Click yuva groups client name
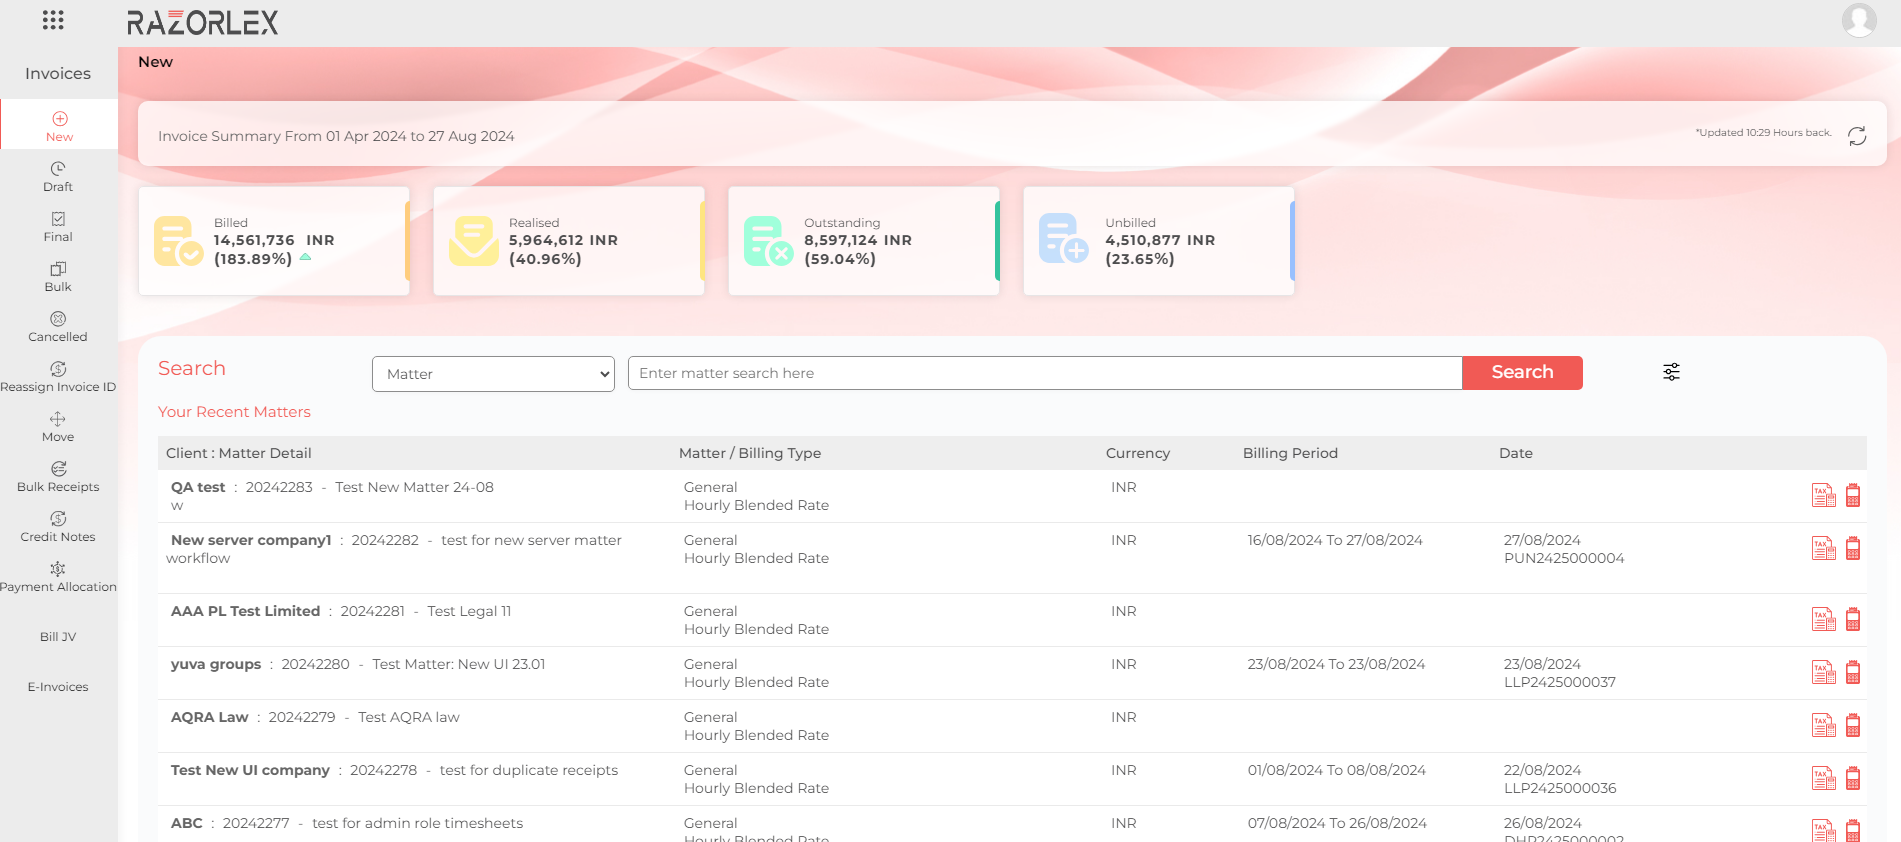Screen dimensions: 1901x842 [216, 664]
